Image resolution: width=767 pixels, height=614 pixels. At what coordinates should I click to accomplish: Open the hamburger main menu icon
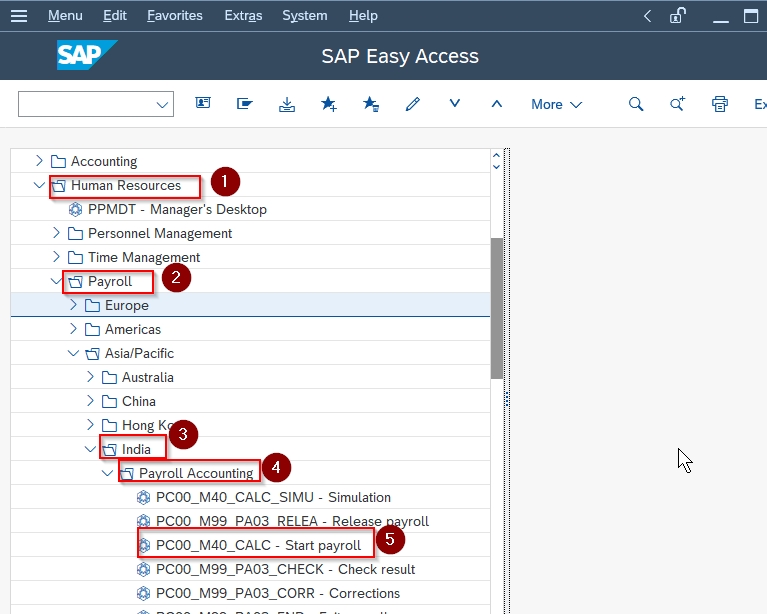point(19,16)
